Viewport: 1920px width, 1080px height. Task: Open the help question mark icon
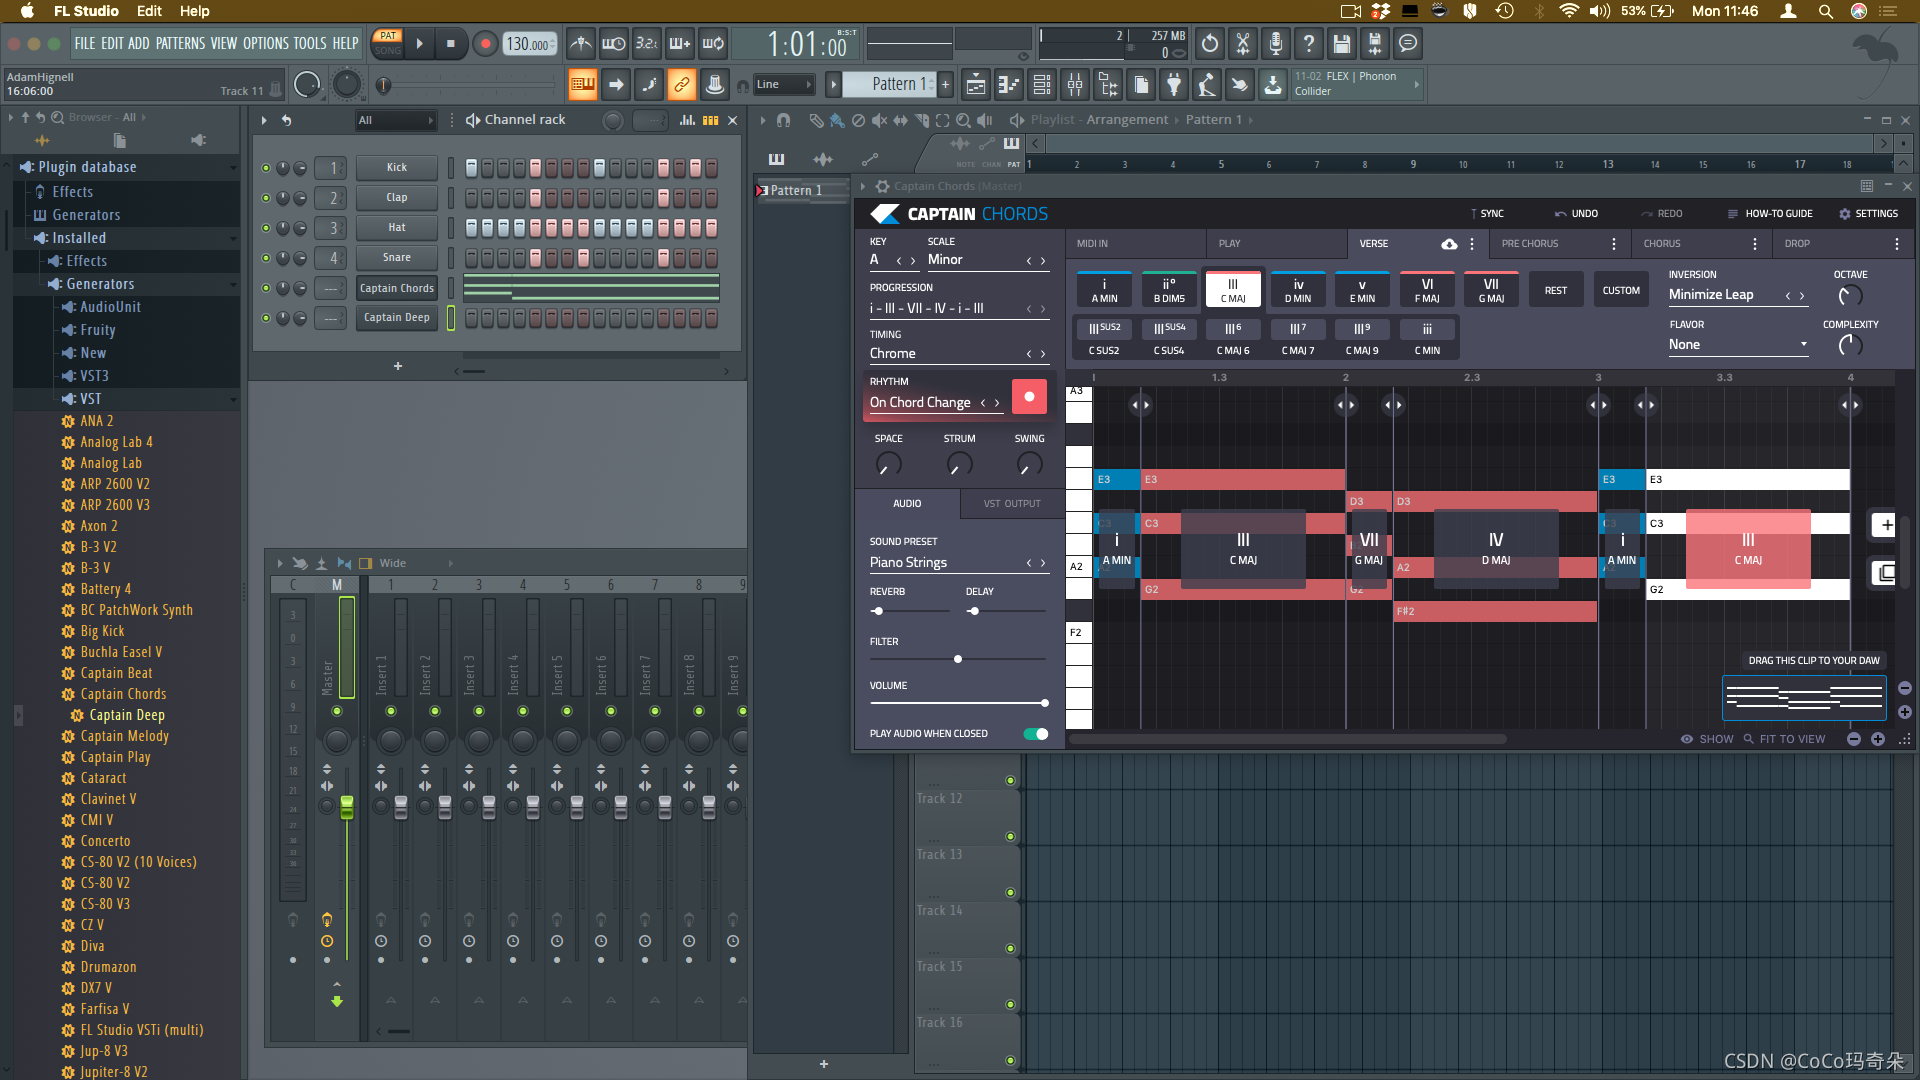click(1309, 44)
